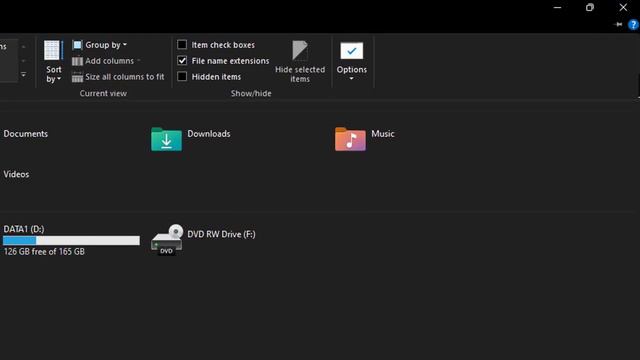The width and height of the screenshot is (640, 360).
Task: Click the Add columns button
Action: click(106, 61)
